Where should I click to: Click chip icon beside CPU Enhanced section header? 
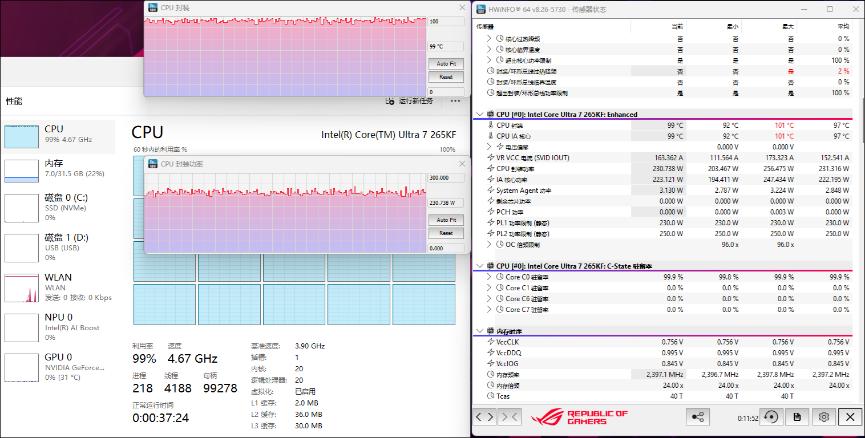coord(490,114)
